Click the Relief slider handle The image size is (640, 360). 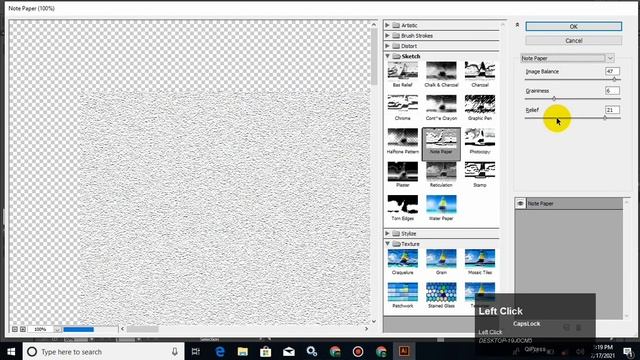[605, 118]
